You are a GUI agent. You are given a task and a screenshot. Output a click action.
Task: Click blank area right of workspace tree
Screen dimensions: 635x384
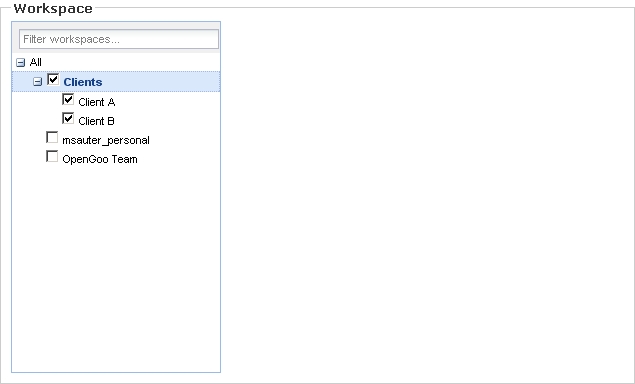[425, 194]
